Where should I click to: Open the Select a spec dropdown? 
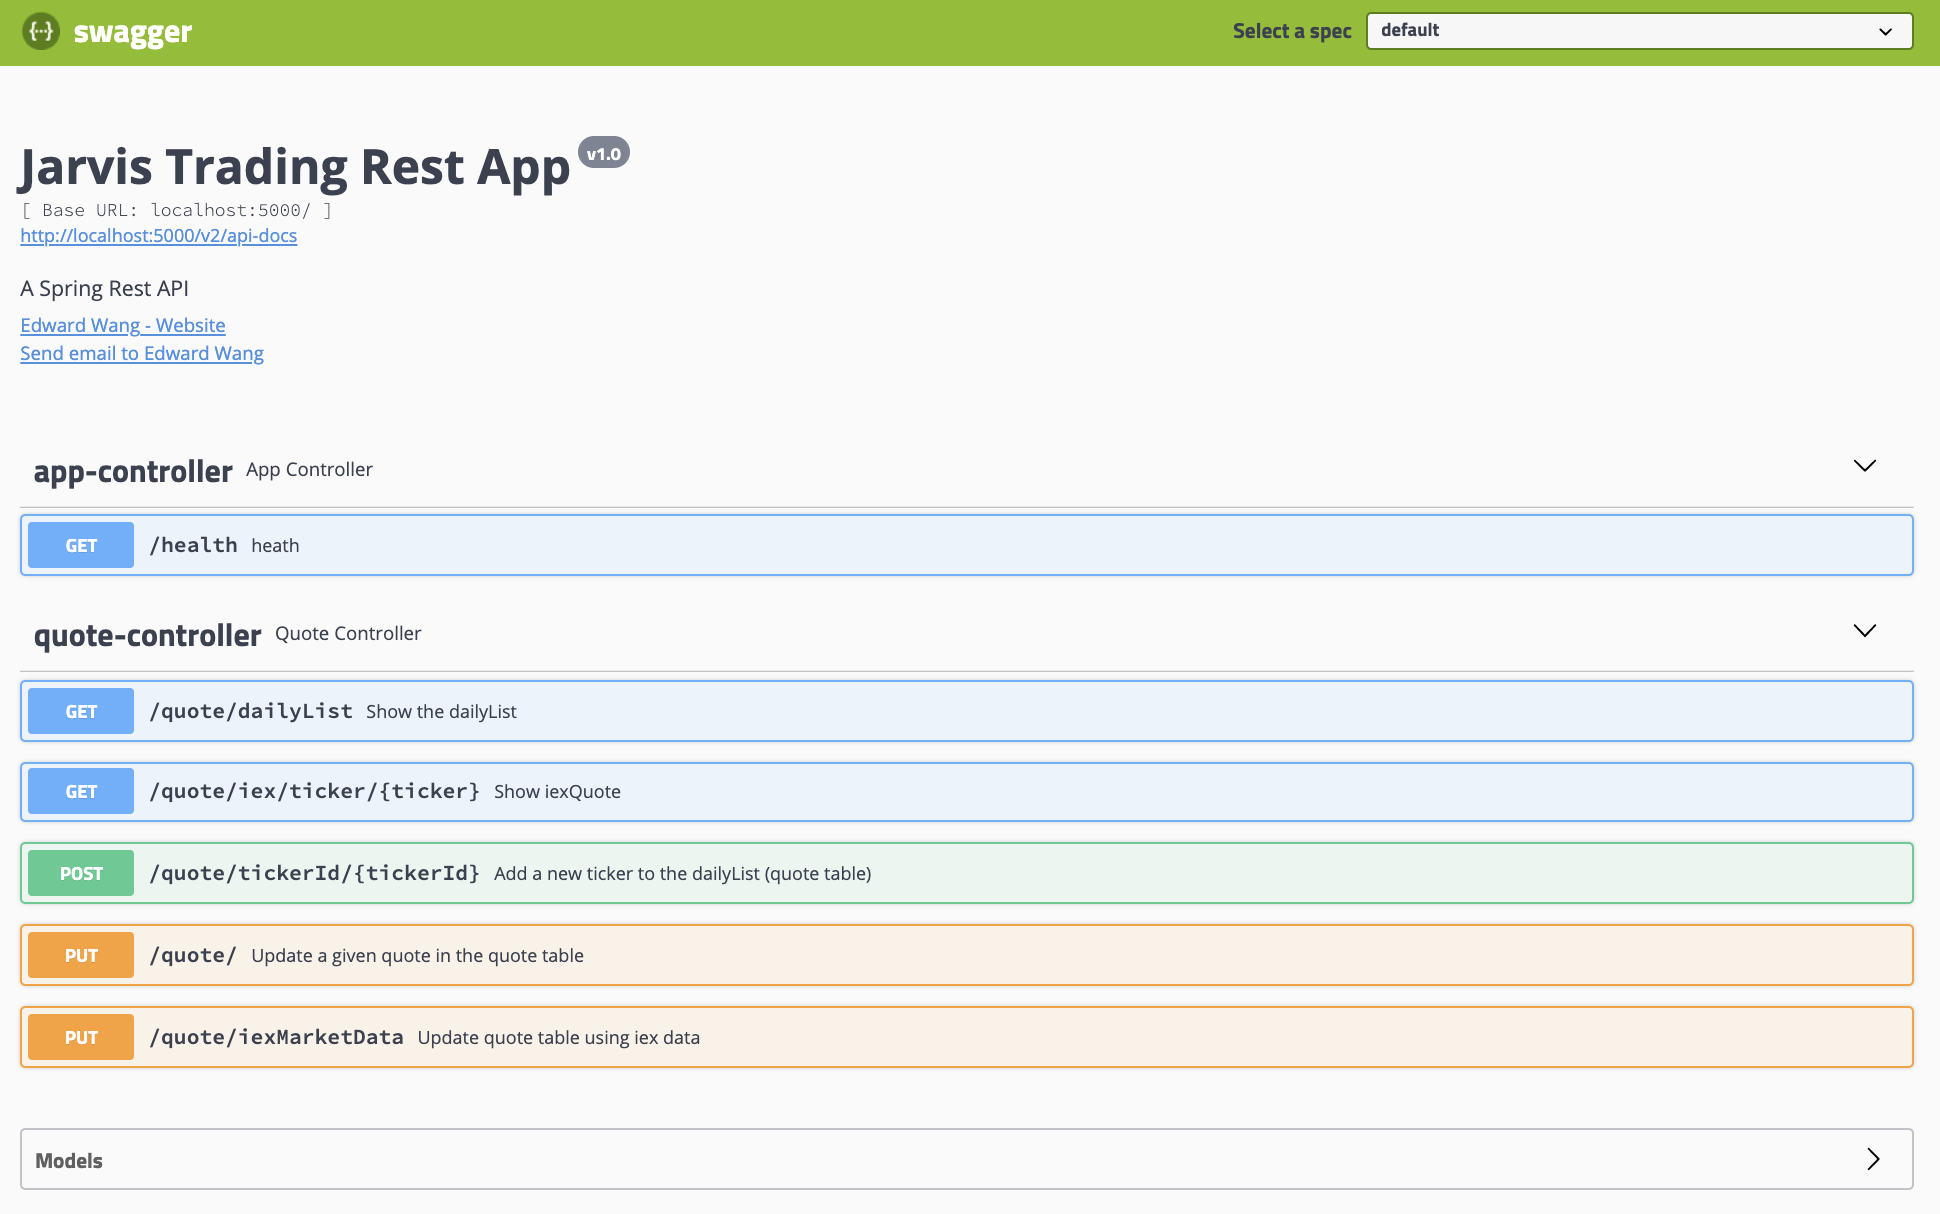1638,31
